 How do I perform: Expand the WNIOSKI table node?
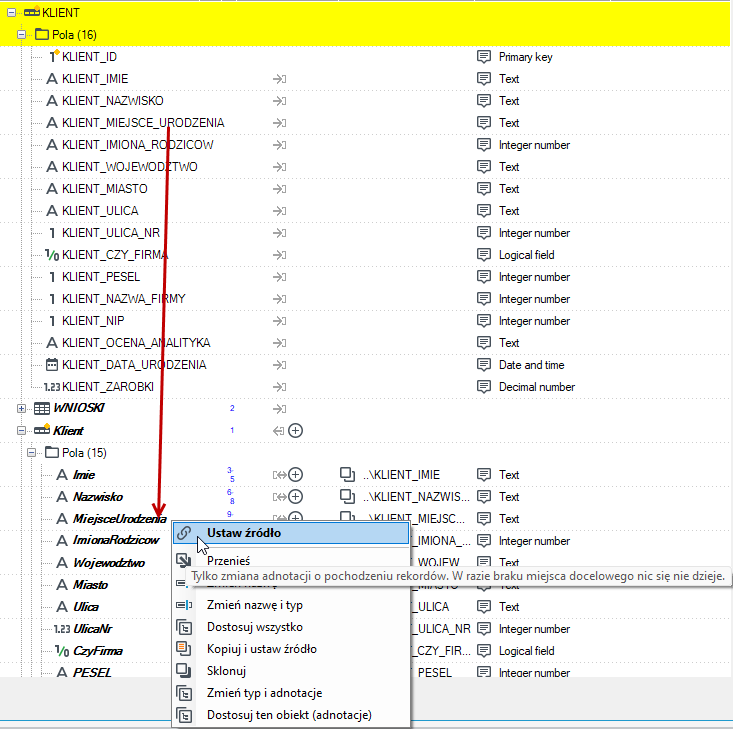tap(21, 409)
